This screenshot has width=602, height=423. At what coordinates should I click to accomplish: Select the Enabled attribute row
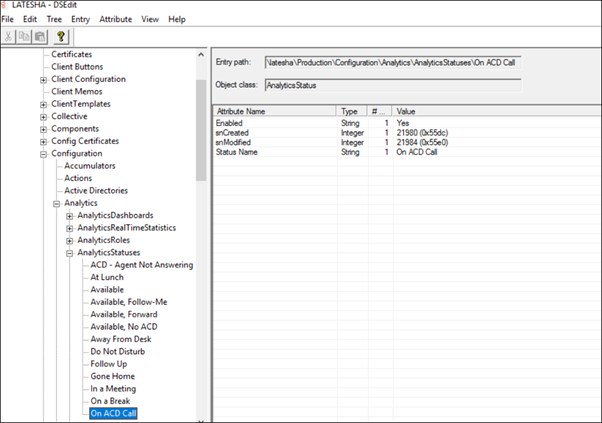230,122
